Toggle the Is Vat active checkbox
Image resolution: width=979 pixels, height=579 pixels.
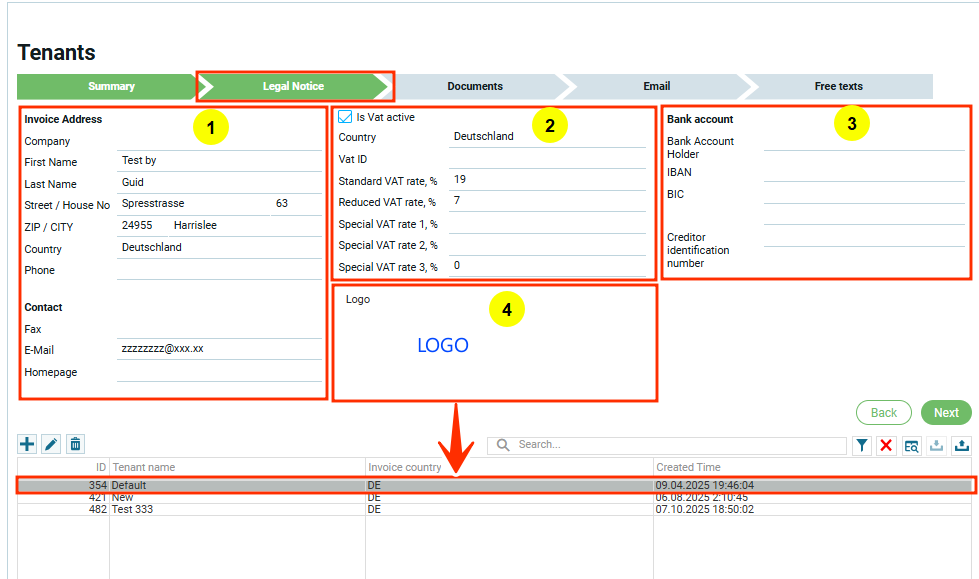346,117
